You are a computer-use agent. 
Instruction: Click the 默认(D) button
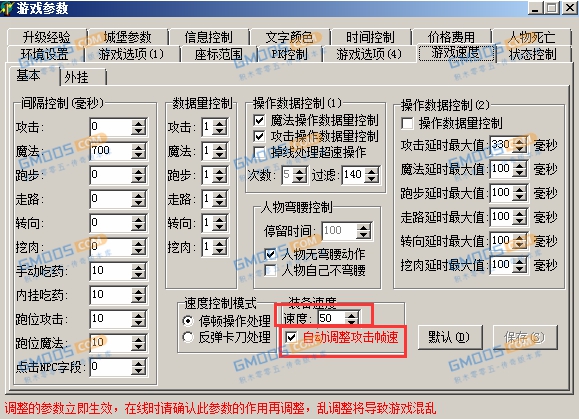pos(450,337)
